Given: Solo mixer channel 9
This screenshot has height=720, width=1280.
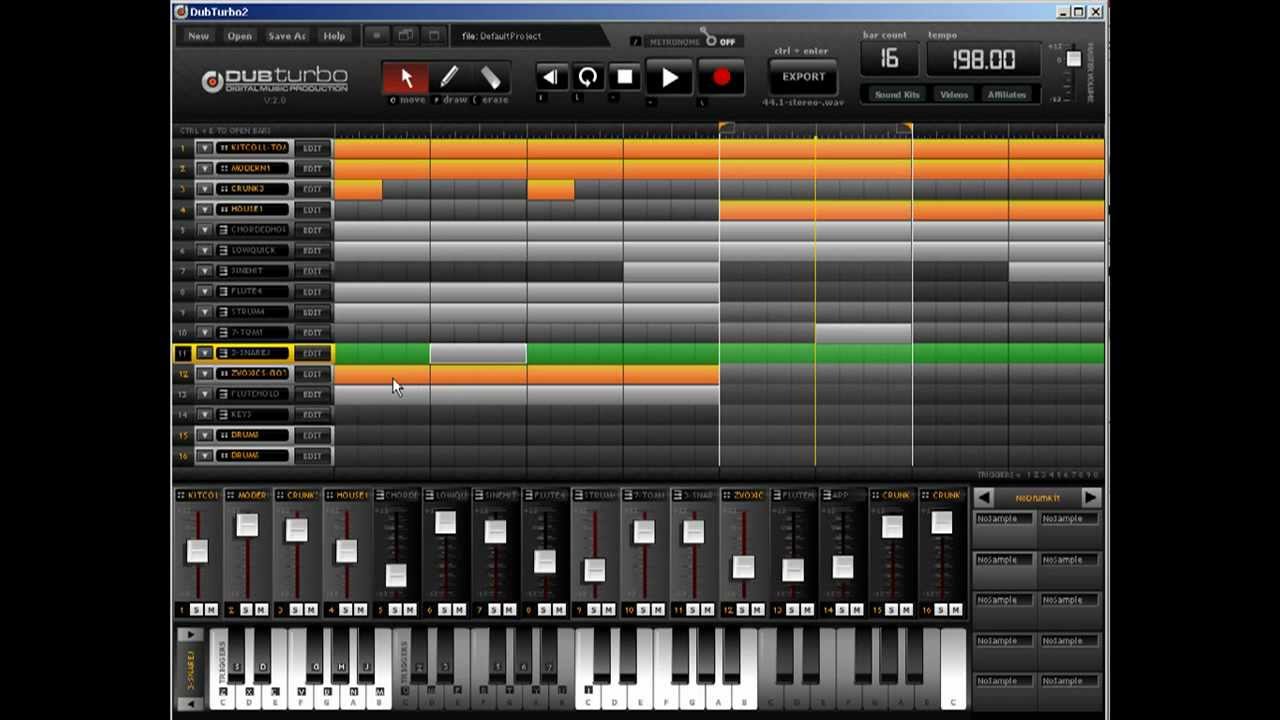Looking at the screenshot, I should click(x=594, y=610).
